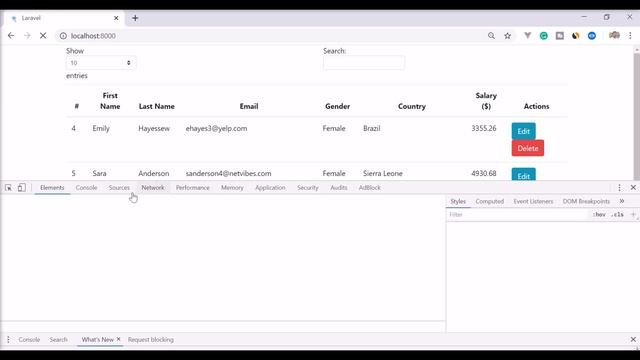Select the What's New drawer tab

pos(98,340)
